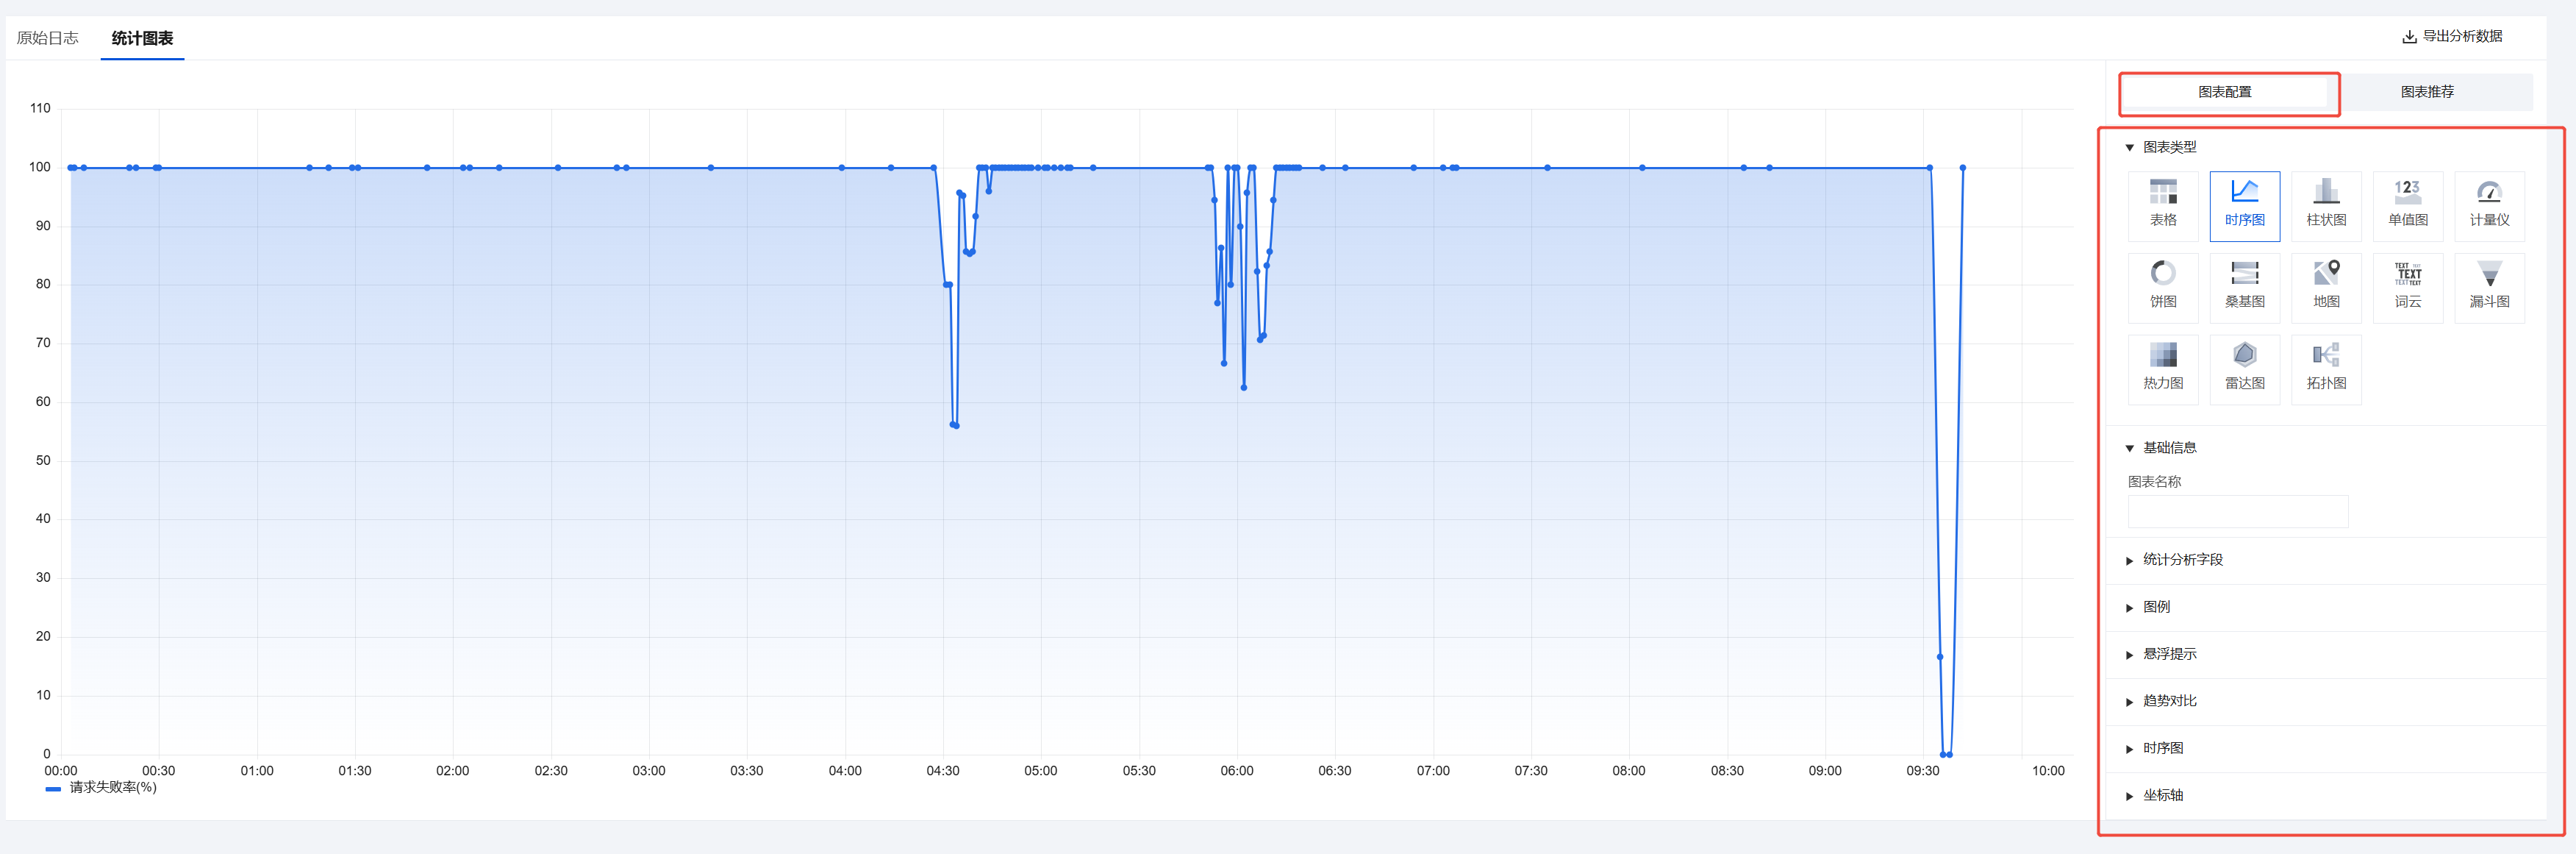Pick the 计量仪 gauge chart type

pos(2489,205)
